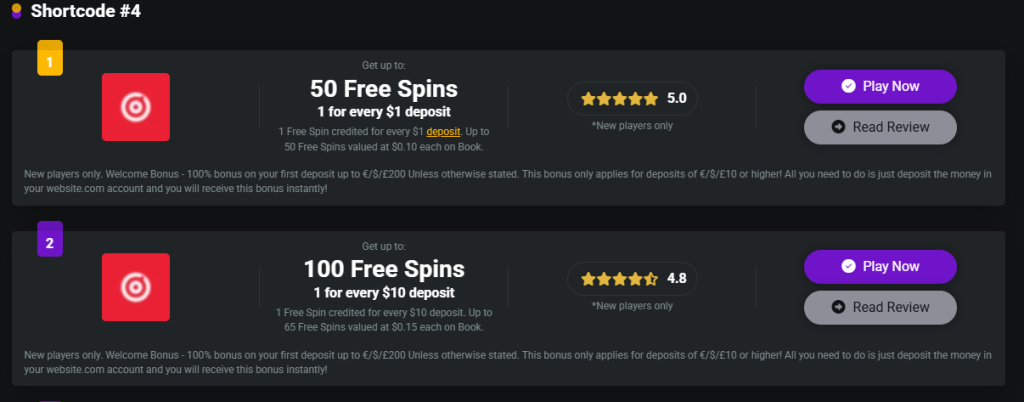
Task: Follow the yellow 'deposit' link in offer text
Action: click(x=443, y=132)
